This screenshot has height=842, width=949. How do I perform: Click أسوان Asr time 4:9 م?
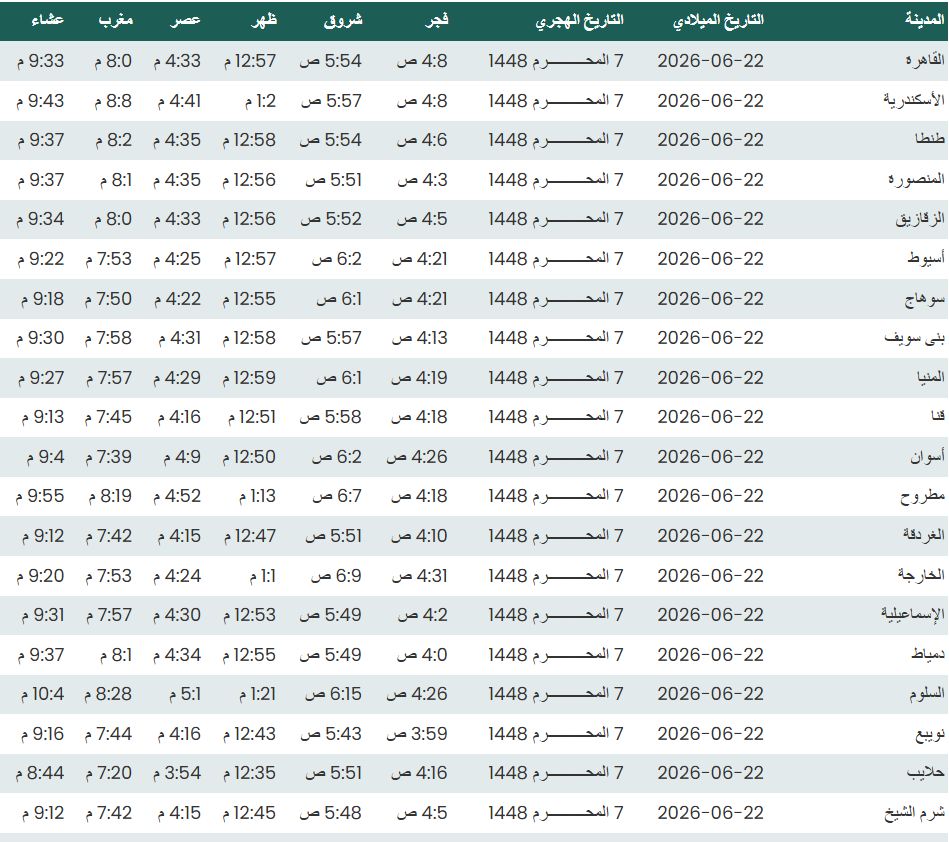tap(182, 457)
